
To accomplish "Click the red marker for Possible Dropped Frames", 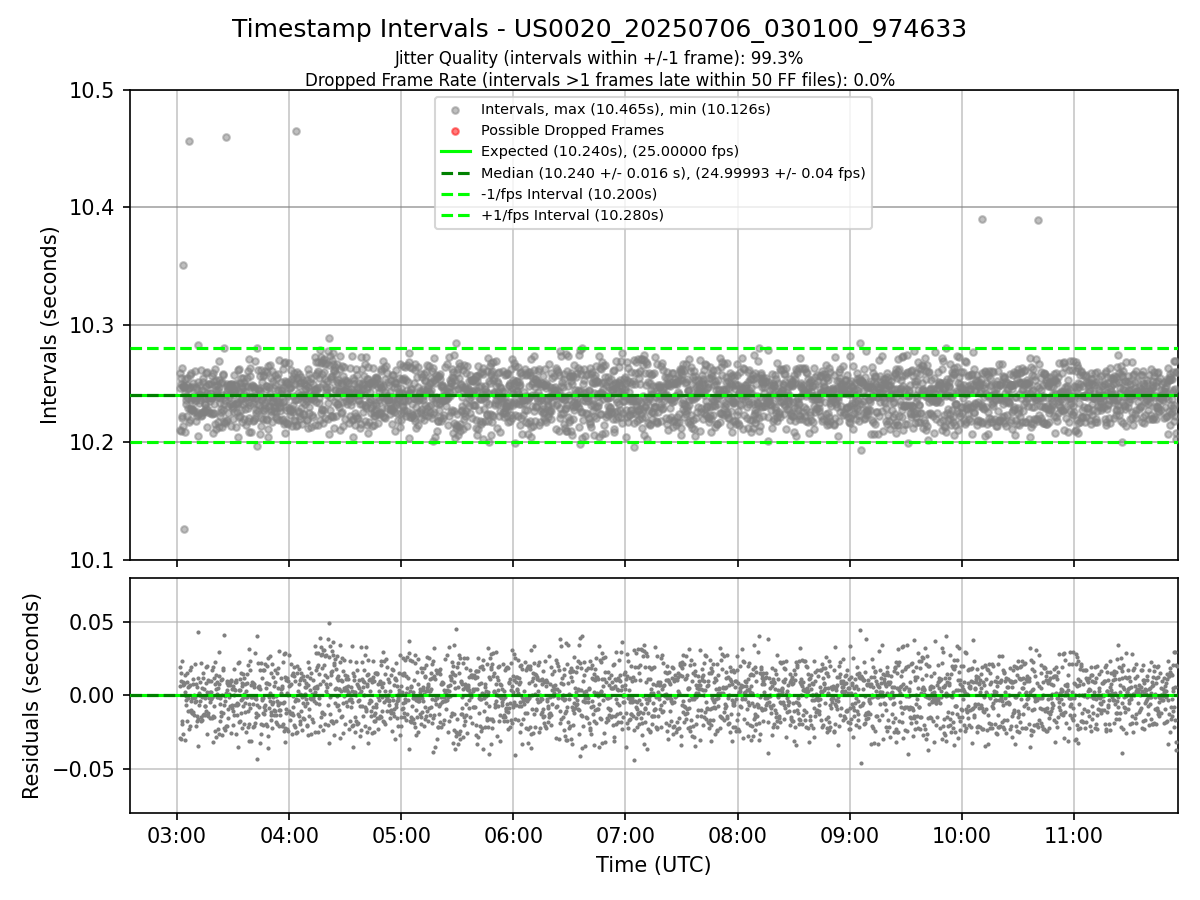I will [455, 131].
